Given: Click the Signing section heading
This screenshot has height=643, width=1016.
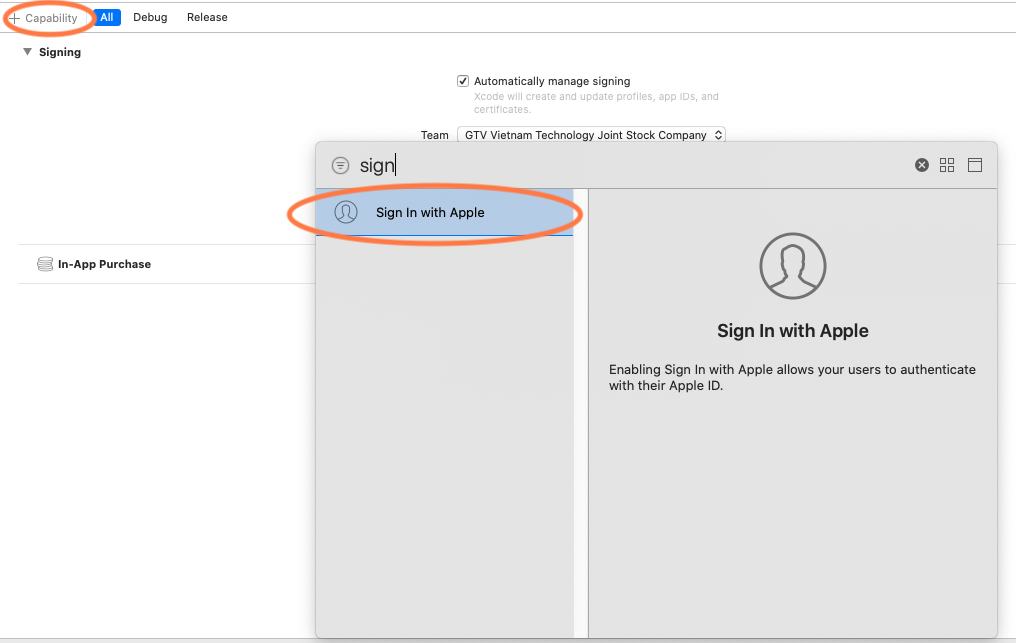Looking at the screenshot, I should [x=60, y=52].
